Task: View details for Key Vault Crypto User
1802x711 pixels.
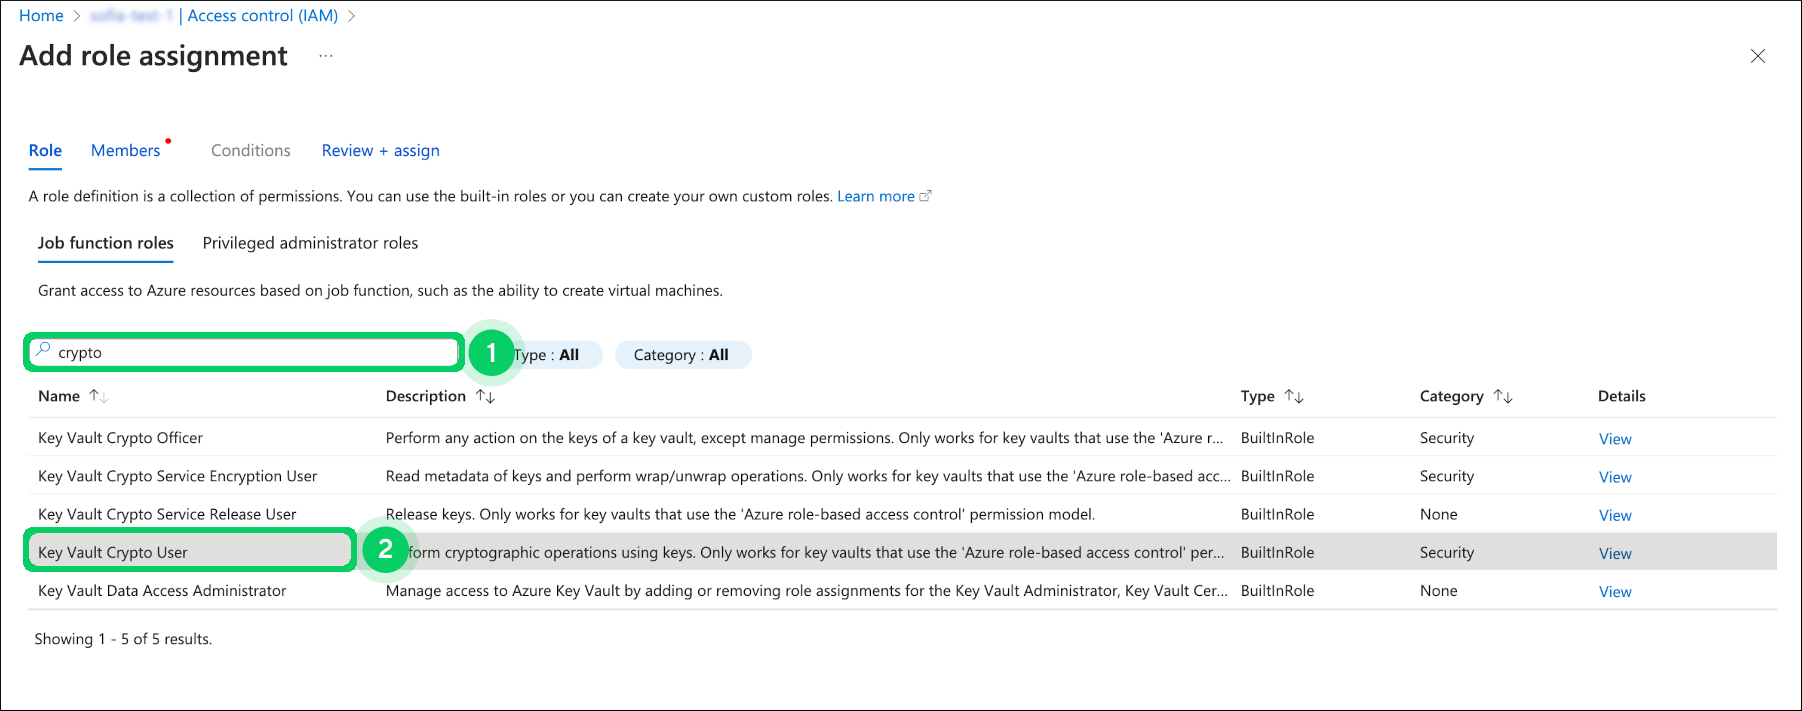Action: pos(1615,553)
